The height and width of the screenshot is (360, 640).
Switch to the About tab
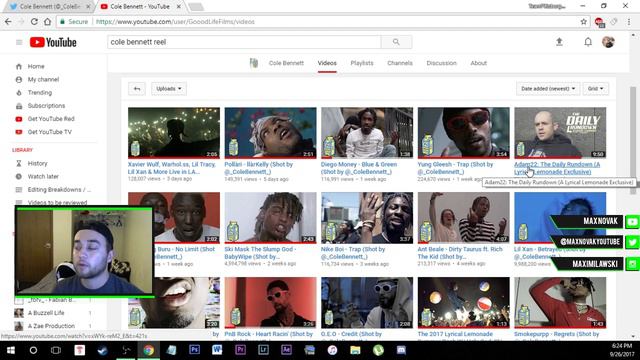pyautogui.click(x=478, y=63)
